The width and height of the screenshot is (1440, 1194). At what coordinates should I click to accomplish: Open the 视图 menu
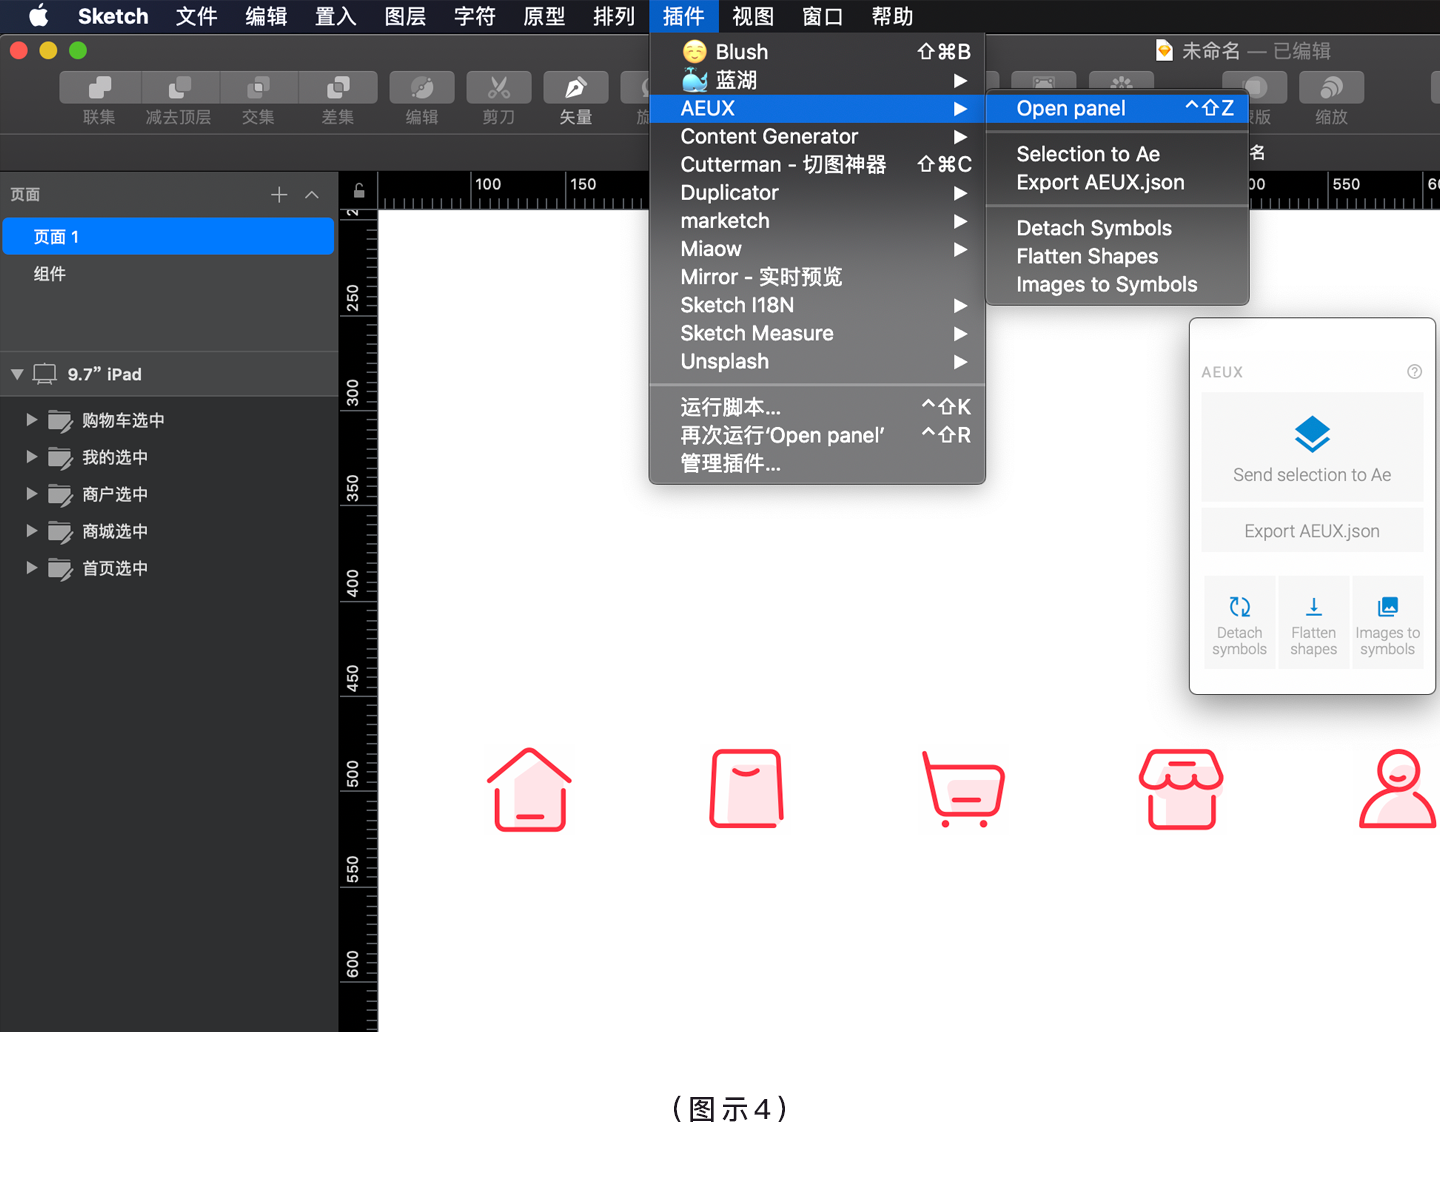point(753,16)
